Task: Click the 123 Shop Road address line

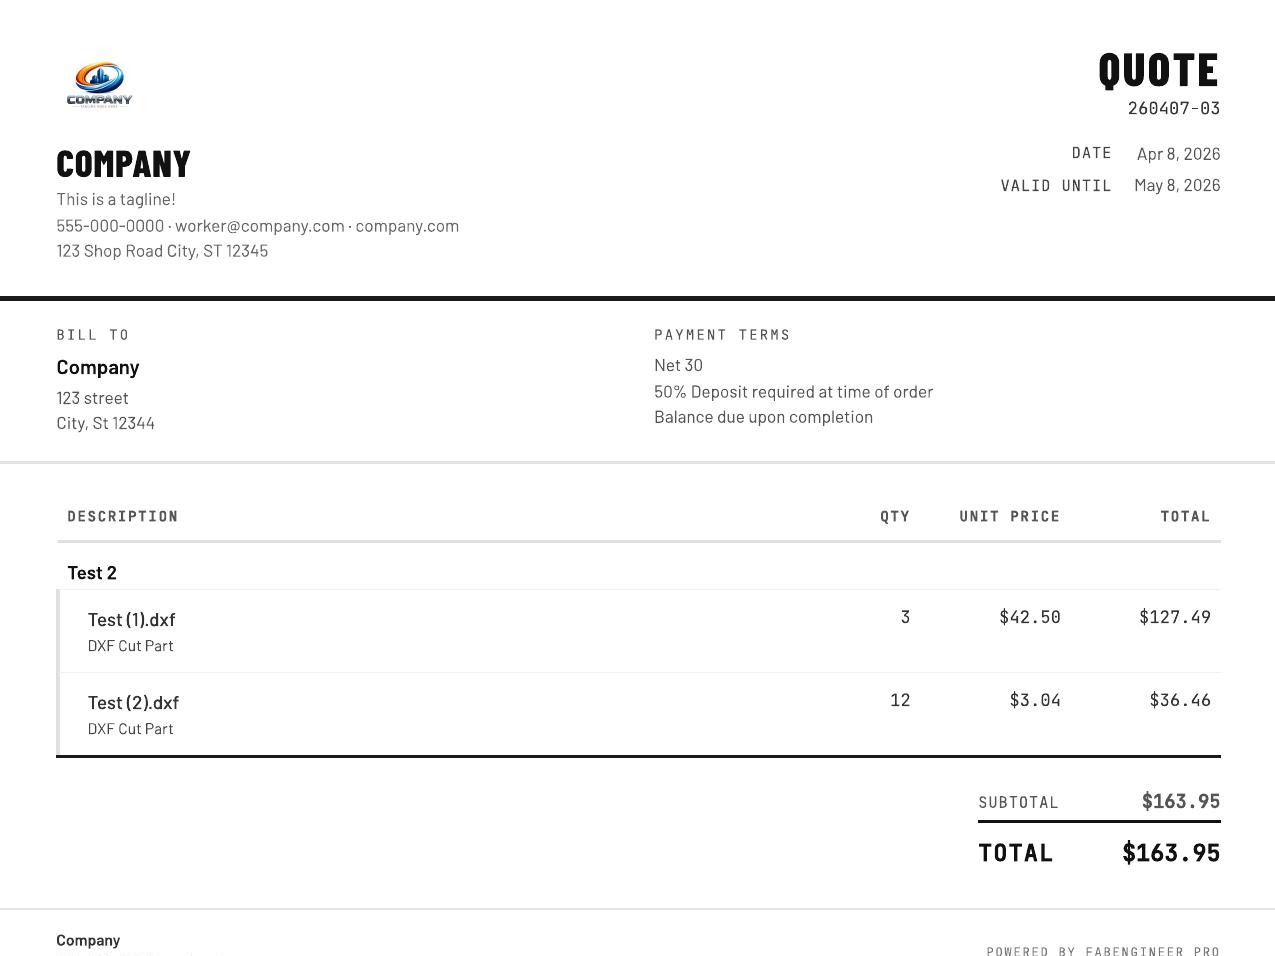Action: pos(162,251)
